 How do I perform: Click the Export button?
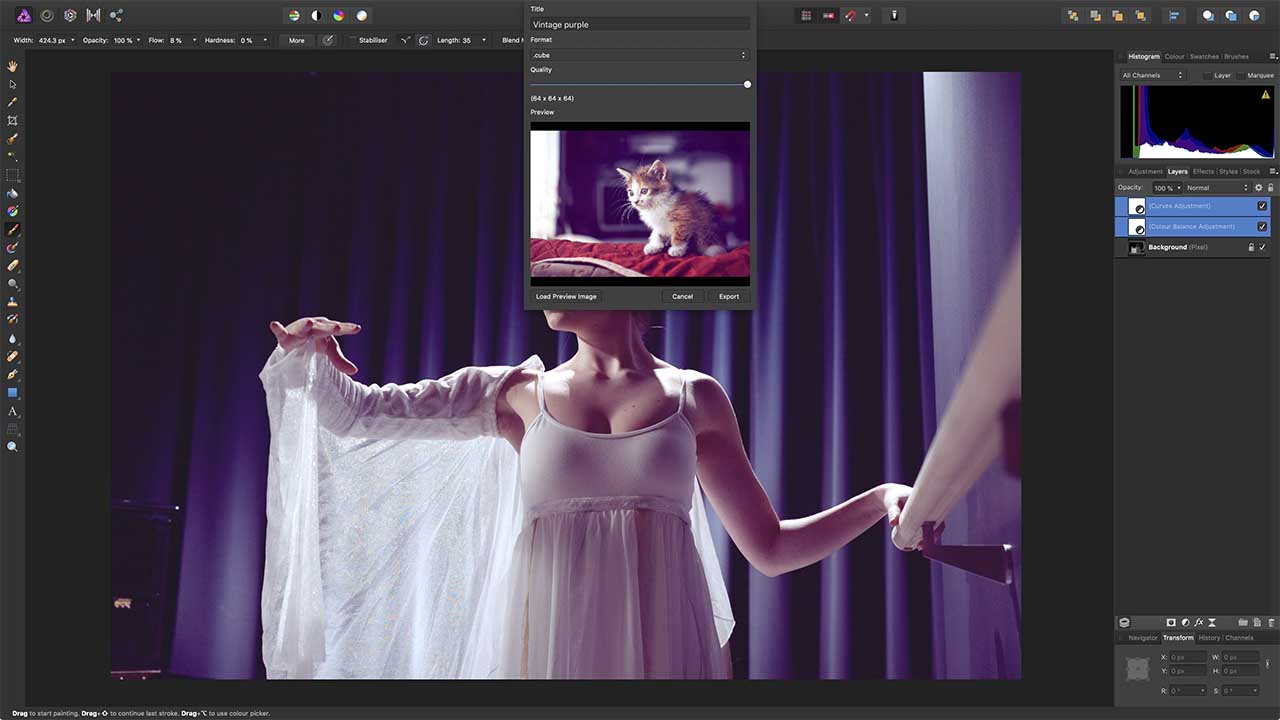[729, 296]
